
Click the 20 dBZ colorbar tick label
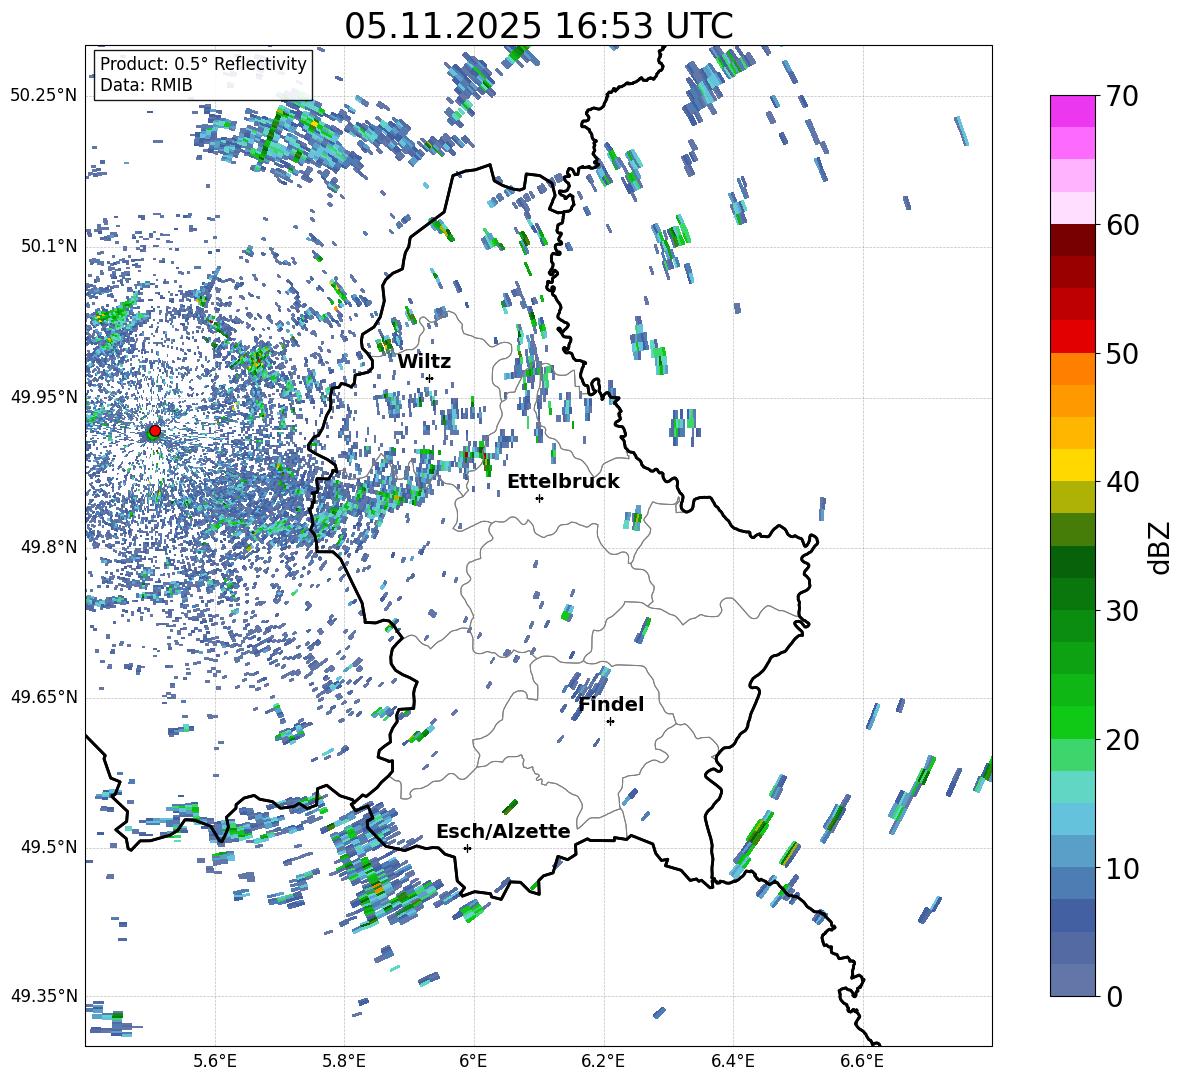[x=1122, y=739]
